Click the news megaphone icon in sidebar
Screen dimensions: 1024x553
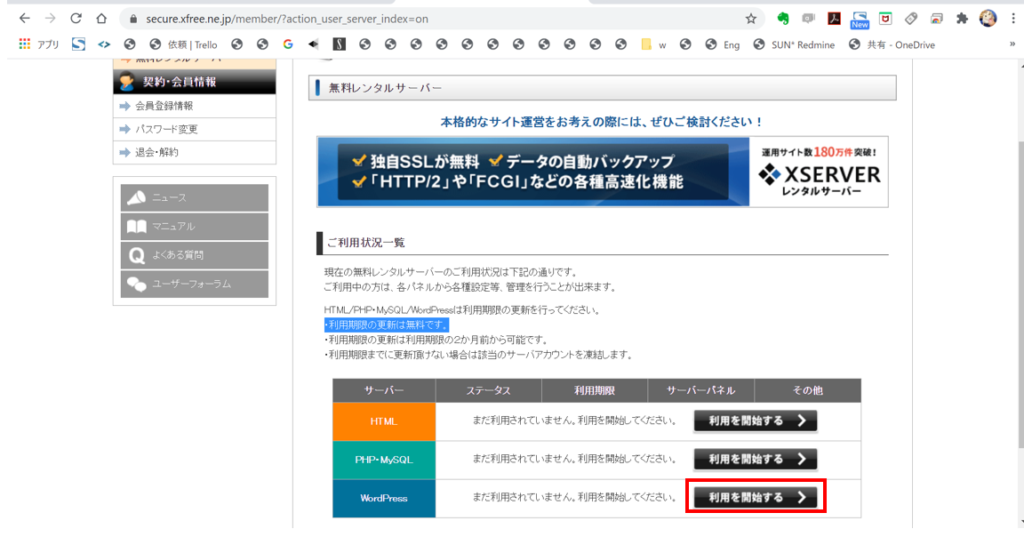click(136, 198)
